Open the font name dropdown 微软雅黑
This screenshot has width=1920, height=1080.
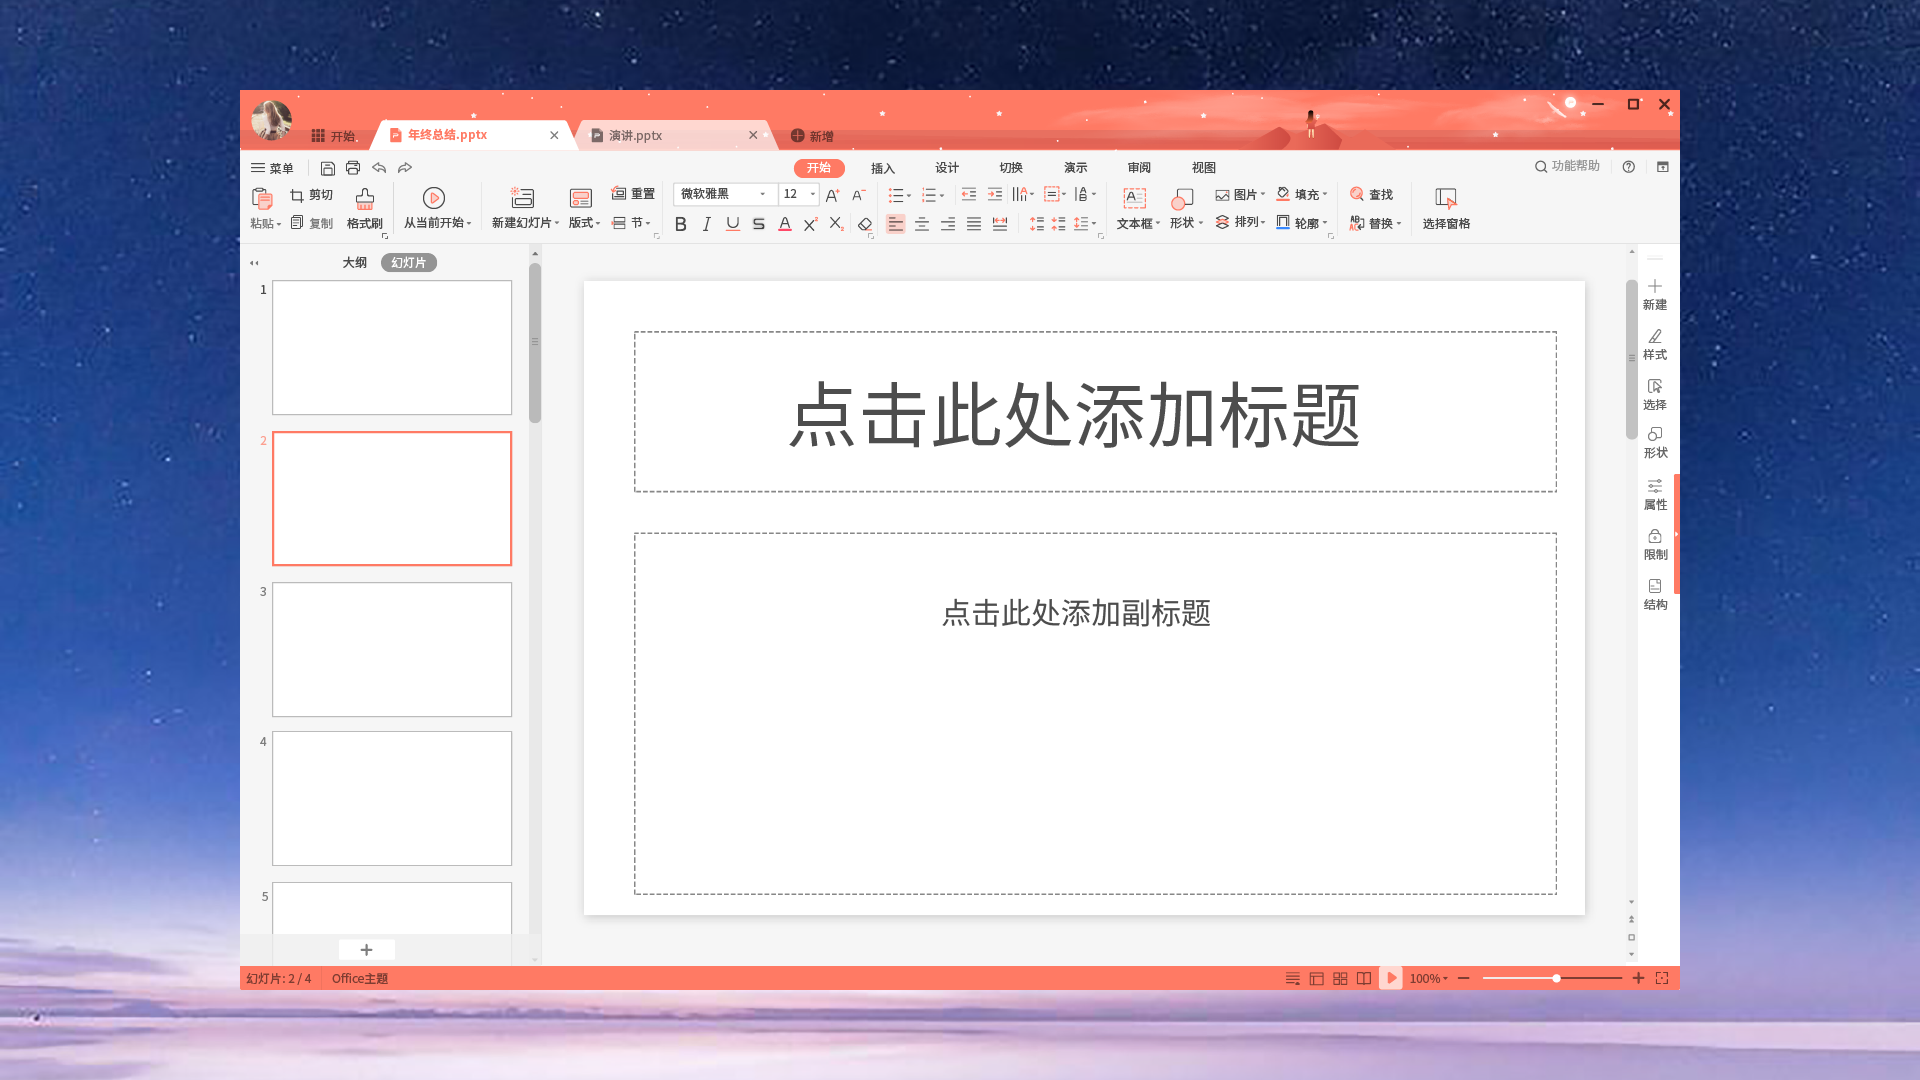coord(762,194)
